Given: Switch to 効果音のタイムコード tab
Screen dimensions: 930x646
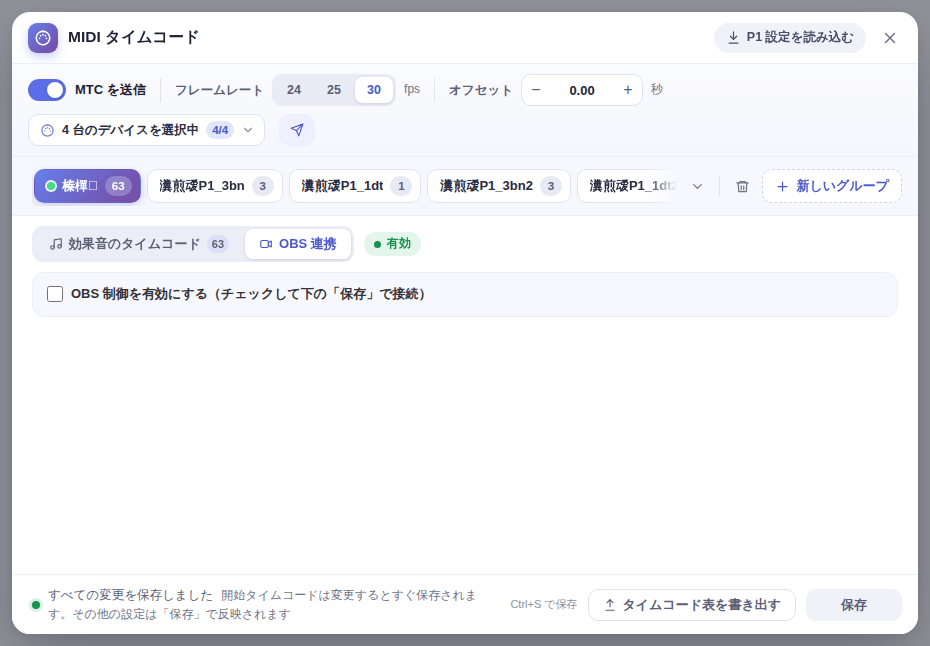Looking at the screenshot, I should coord(139,244).
